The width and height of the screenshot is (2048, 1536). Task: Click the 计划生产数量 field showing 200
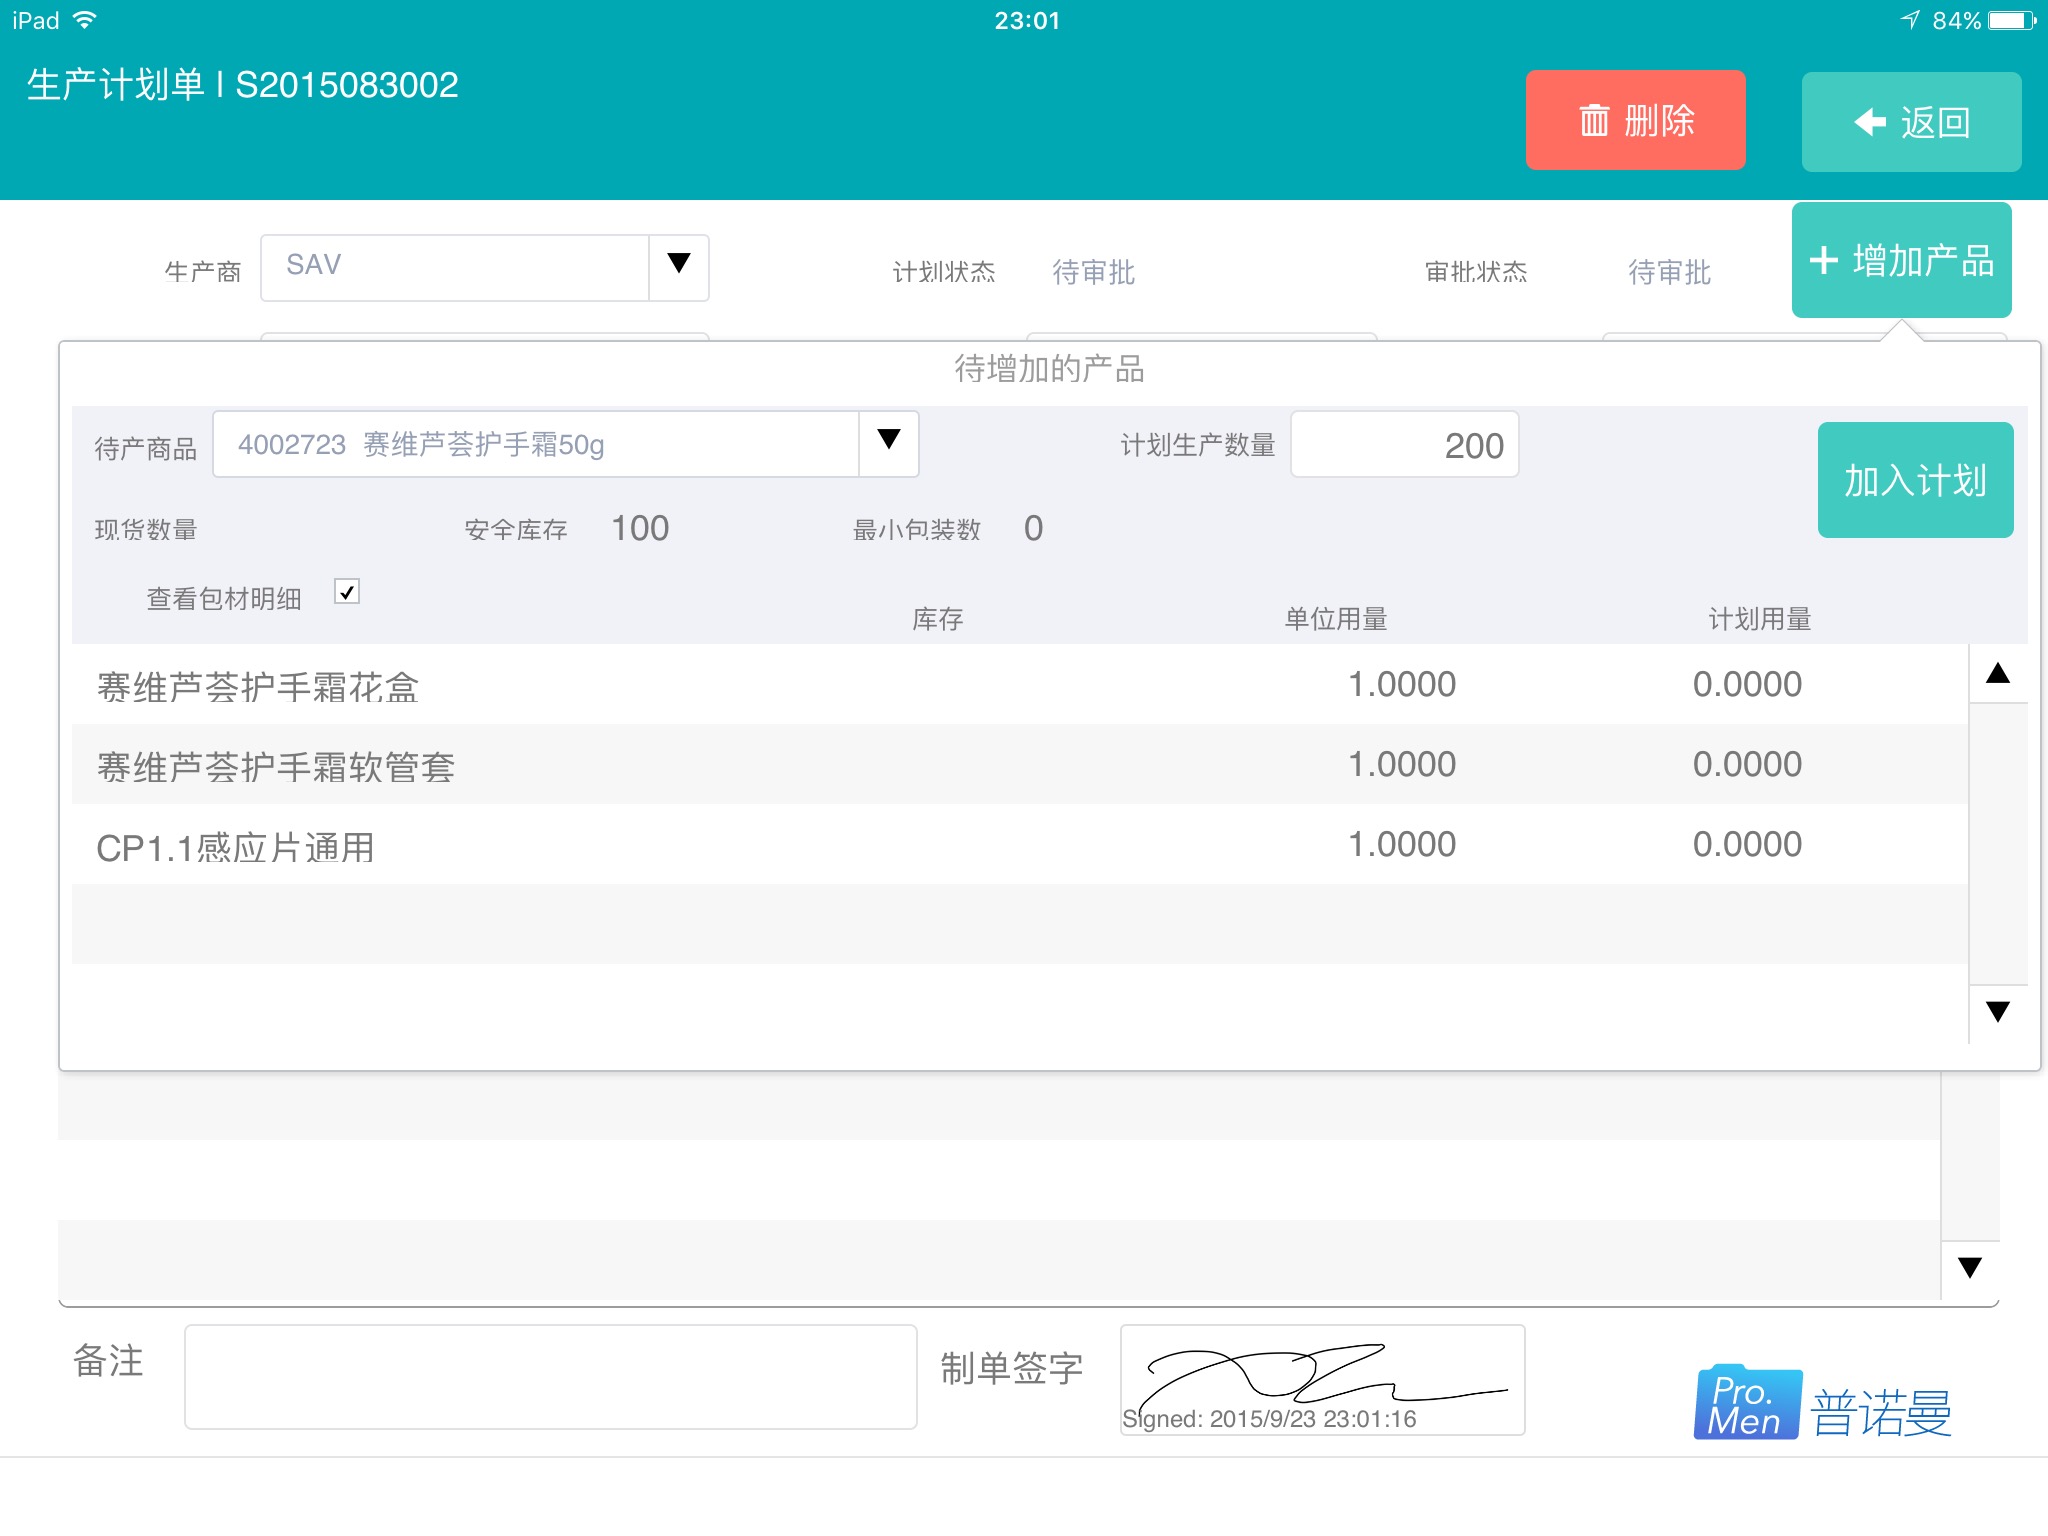coord(1404,444)
